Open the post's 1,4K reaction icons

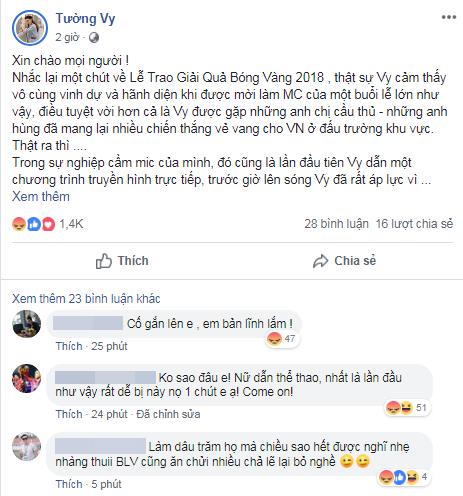coord(33,224)
